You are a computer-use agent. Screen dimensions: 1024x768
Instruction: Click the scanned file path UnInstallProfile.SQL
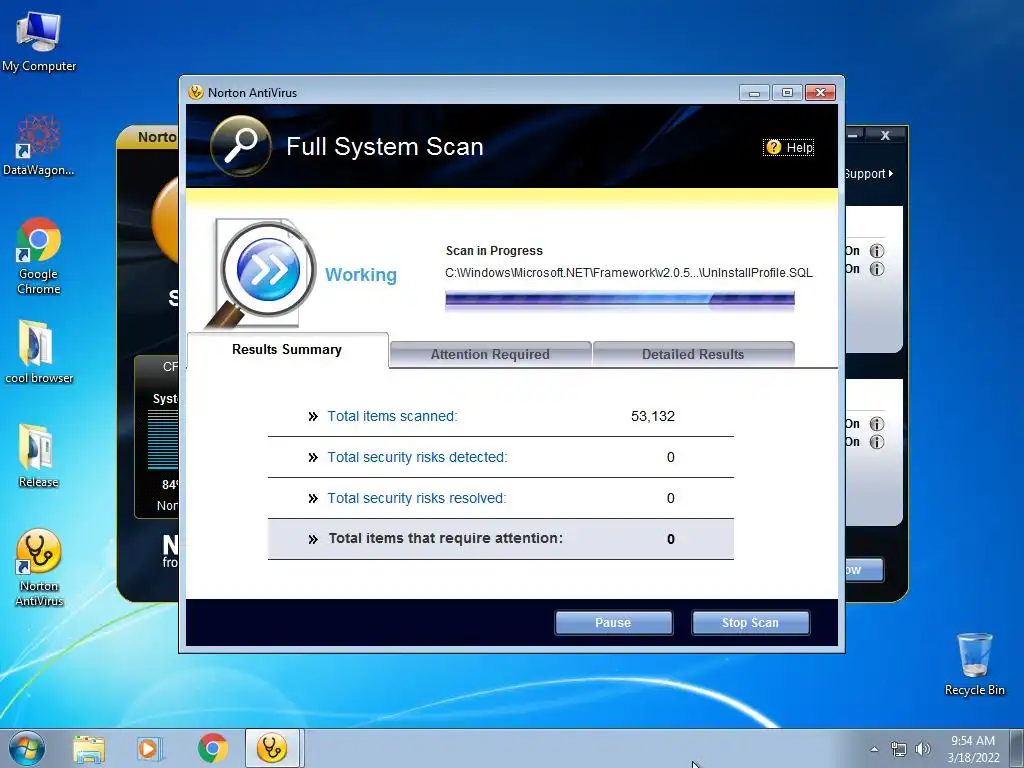629,273
